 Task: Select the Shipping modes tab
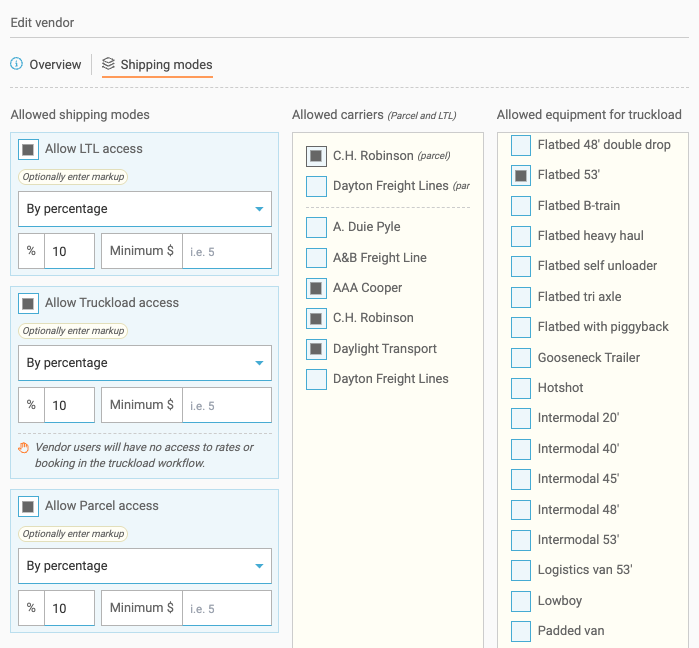[x=166, y=65]
